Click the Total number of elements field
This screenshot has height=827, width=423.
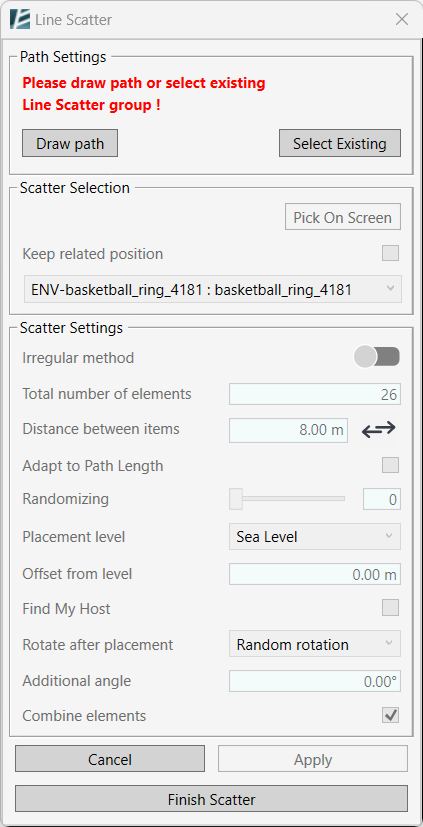click(x=315, y=394)
